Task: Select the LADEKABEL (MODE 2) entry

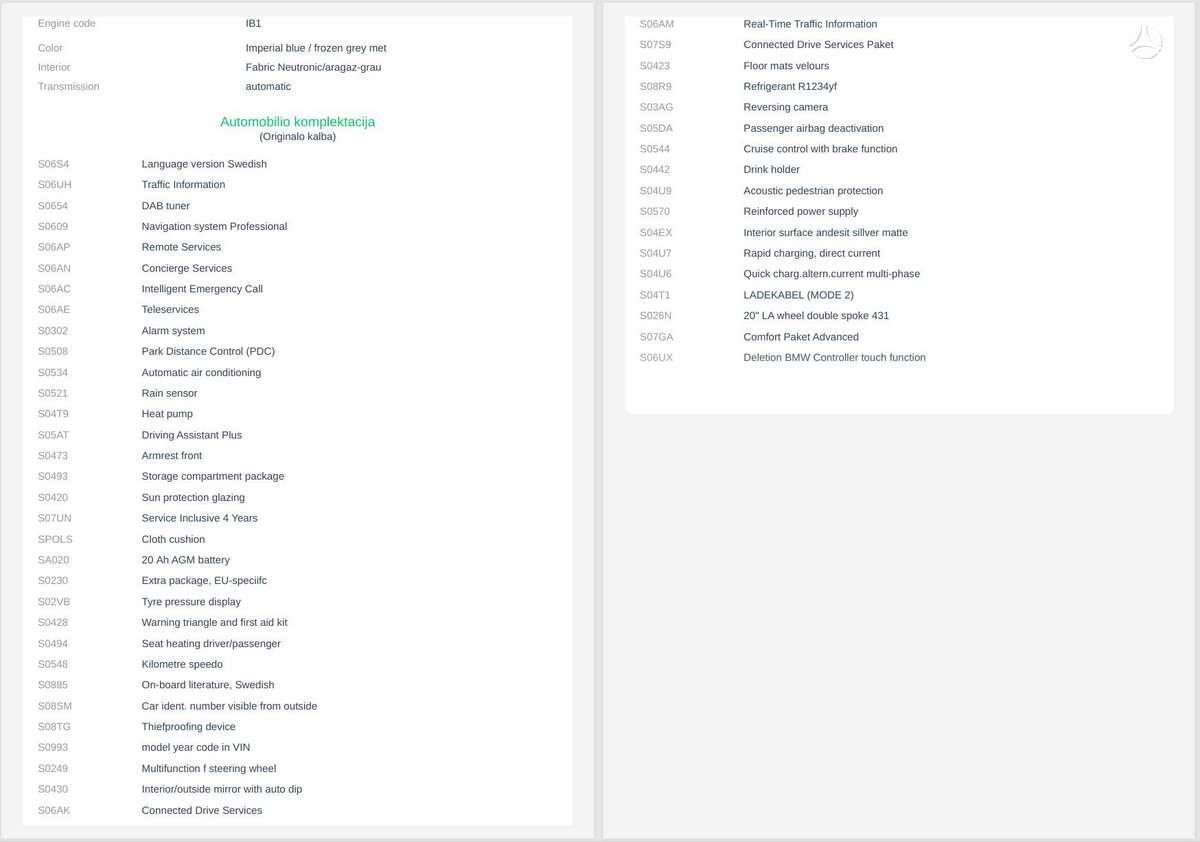Action: pyautogui.click(x=798, y=295)
